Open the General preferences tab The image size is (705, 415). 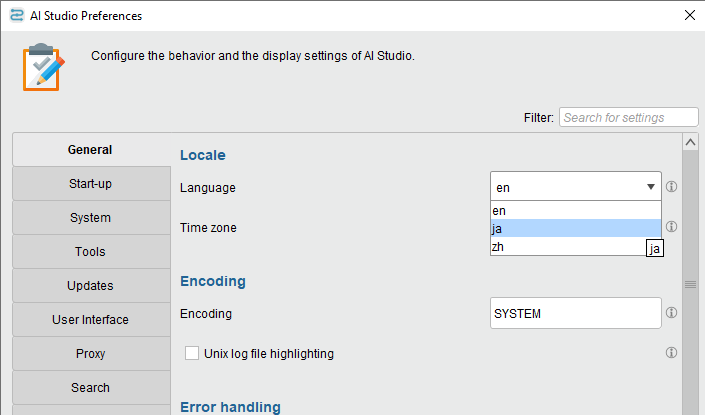click(90, 150)
